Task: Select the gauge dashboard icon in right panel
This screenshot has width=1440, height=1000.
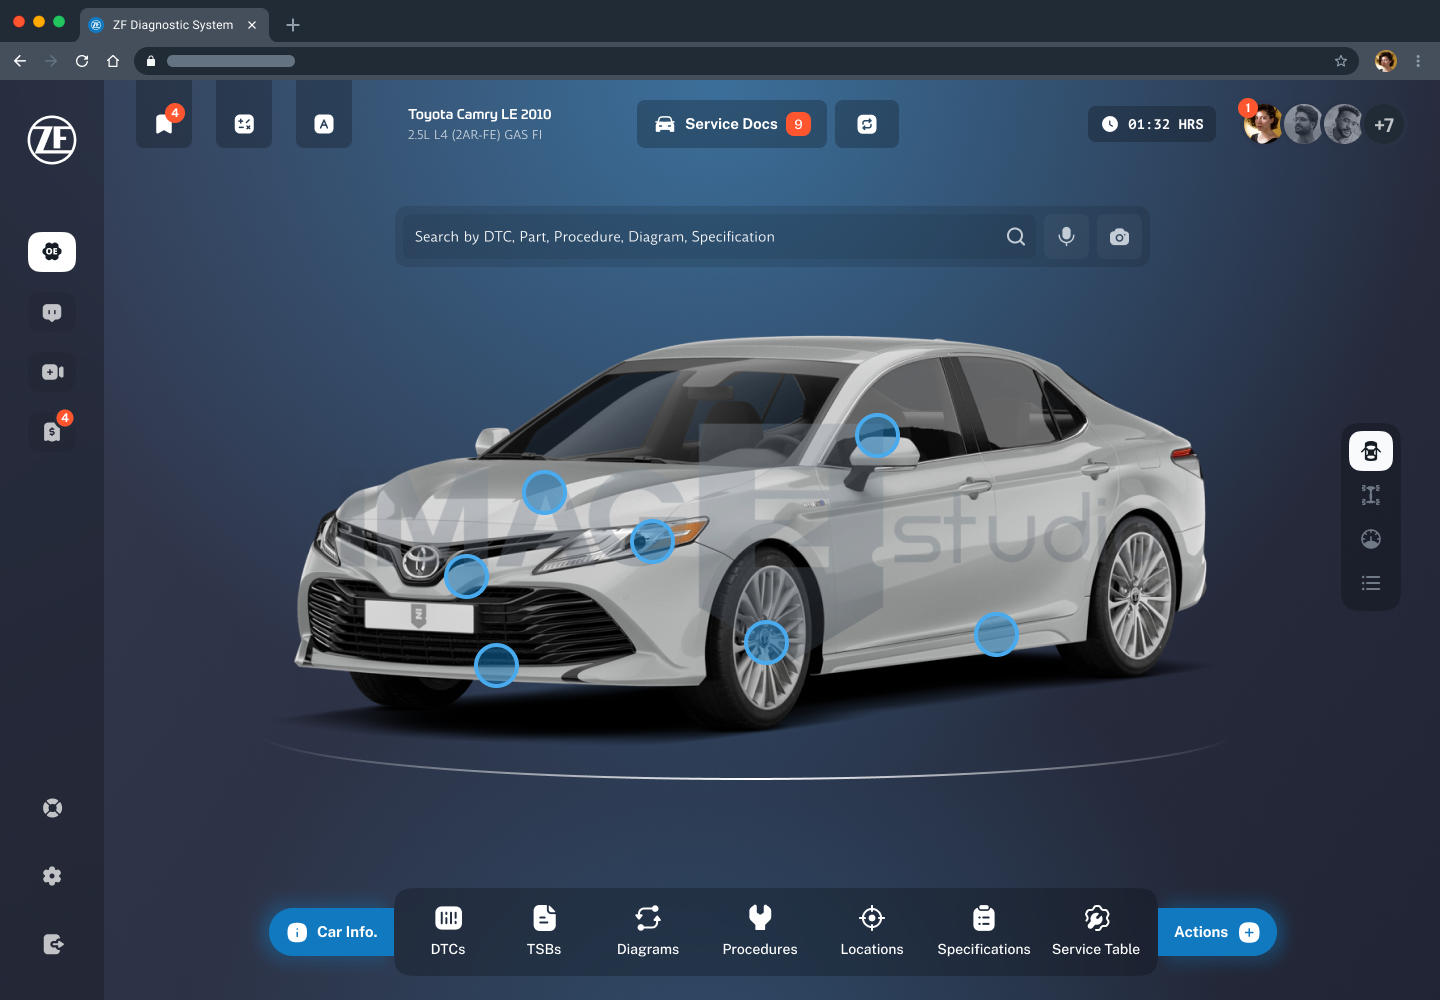Action: (x=1371, y=539)
